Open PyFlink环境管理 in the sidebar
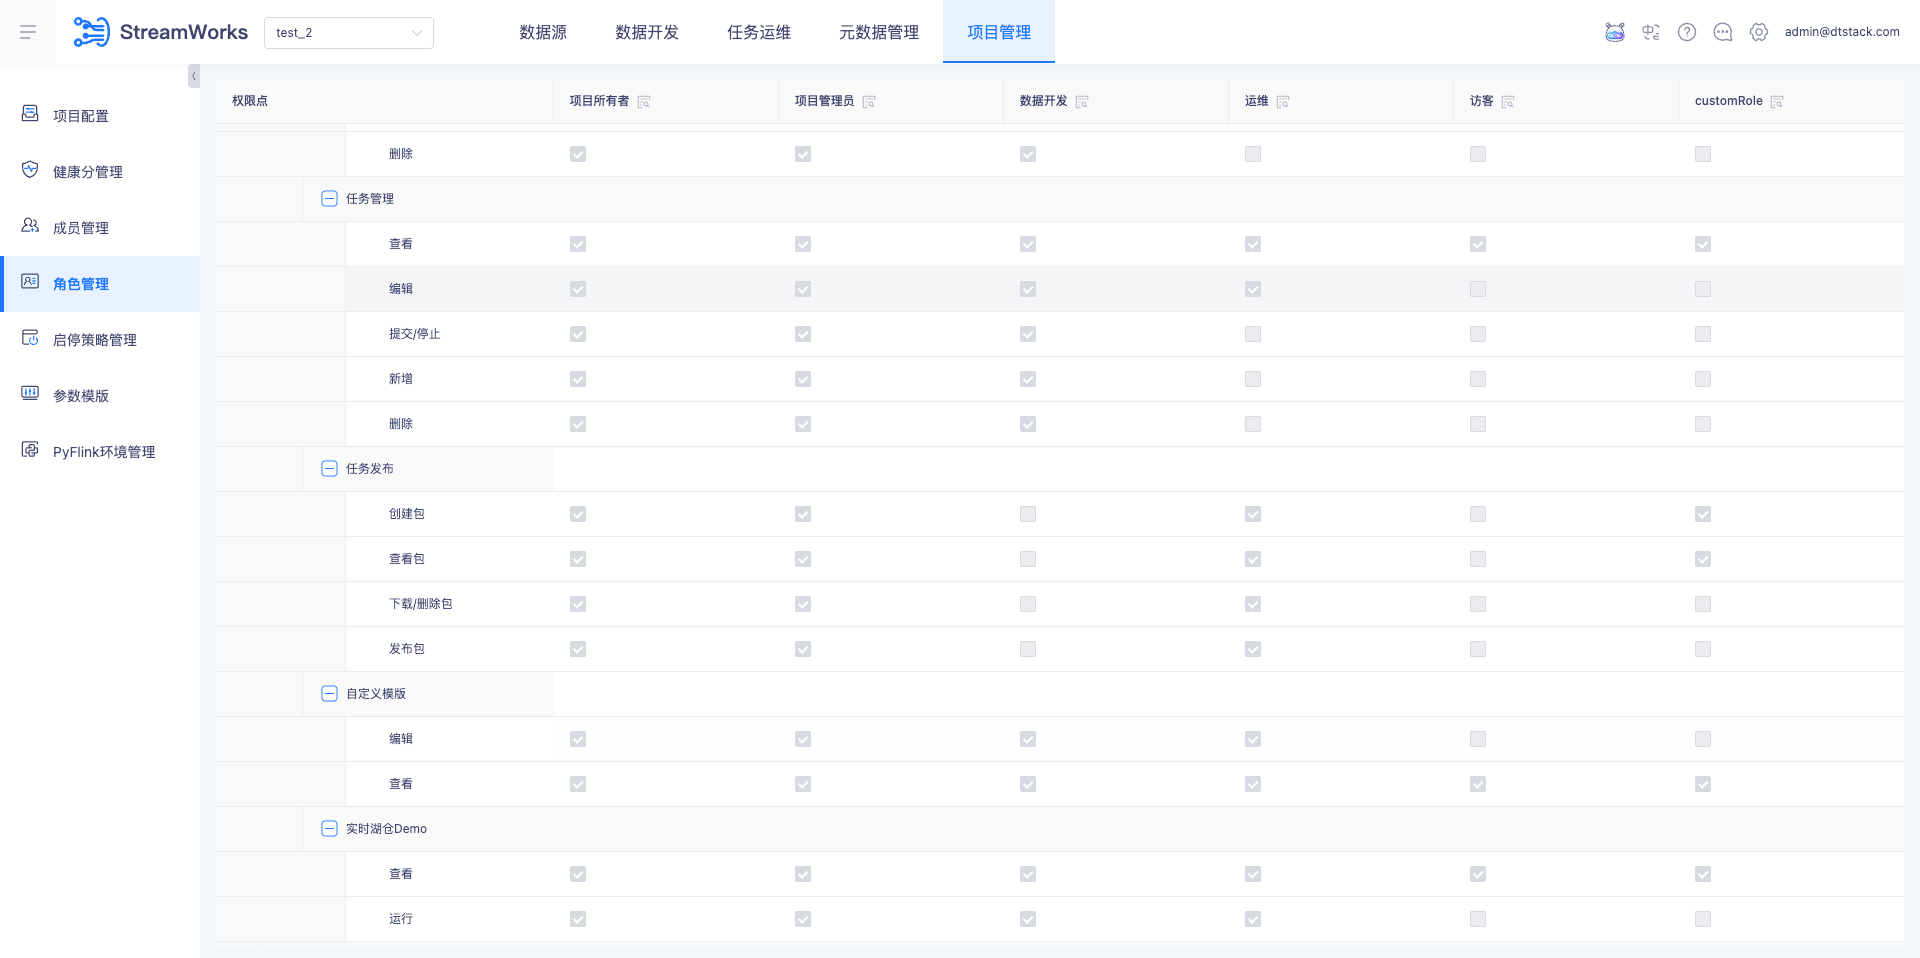 coord(104,451)
